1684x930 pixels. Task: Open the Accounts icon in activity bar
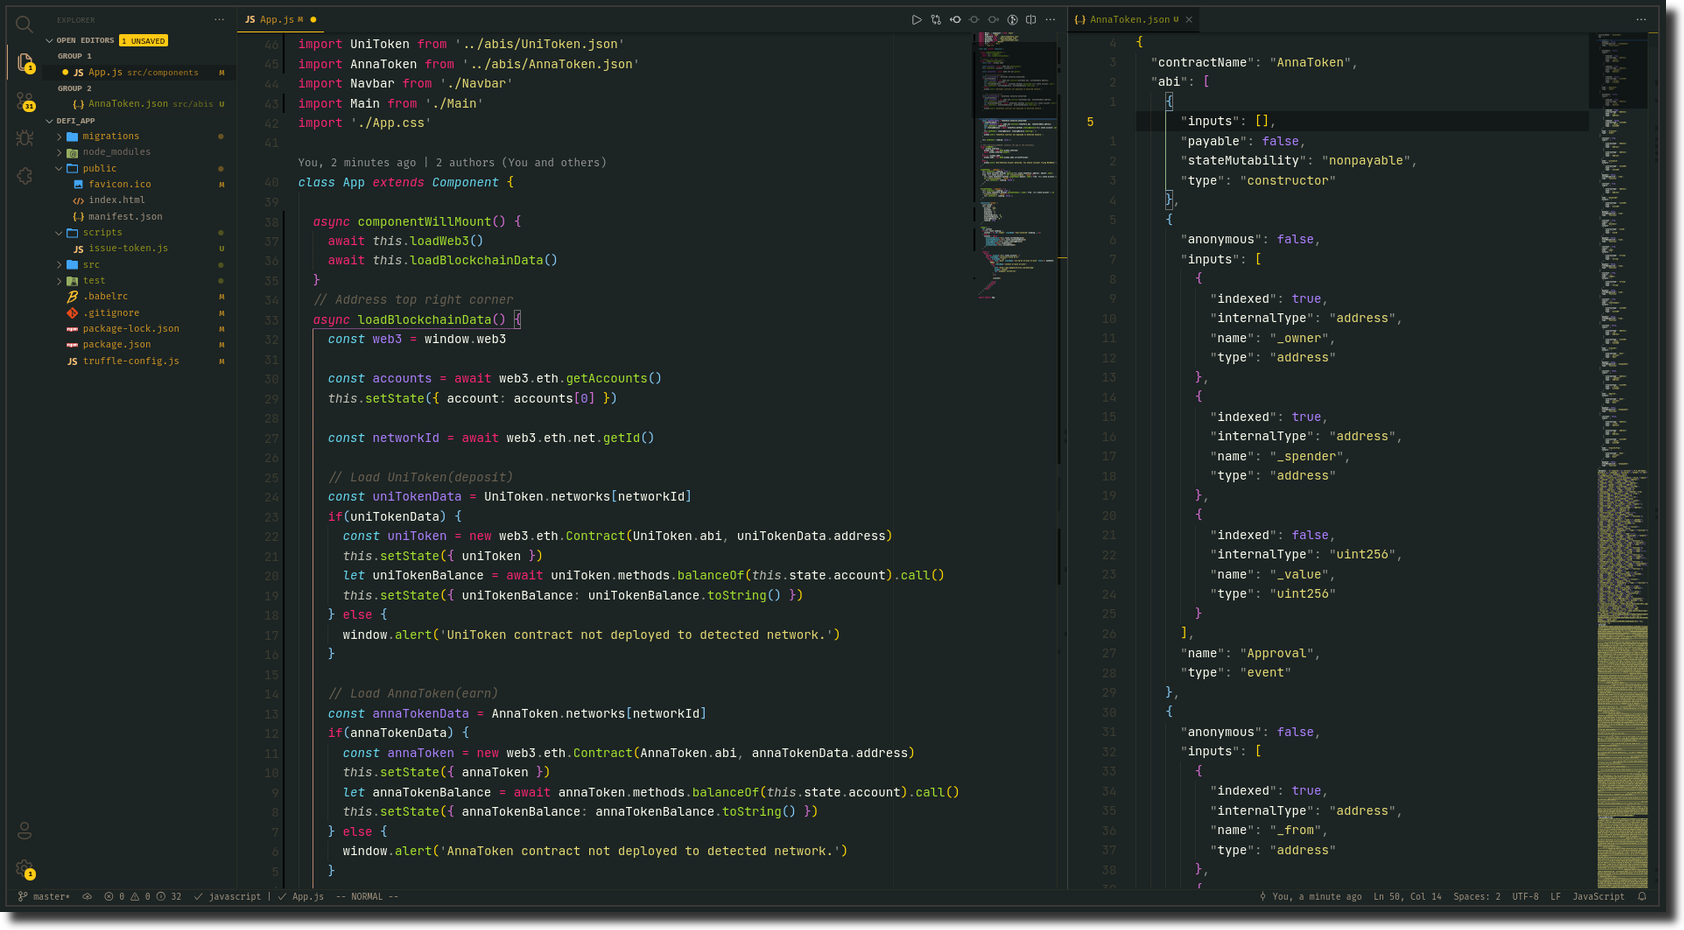point(25,830)
